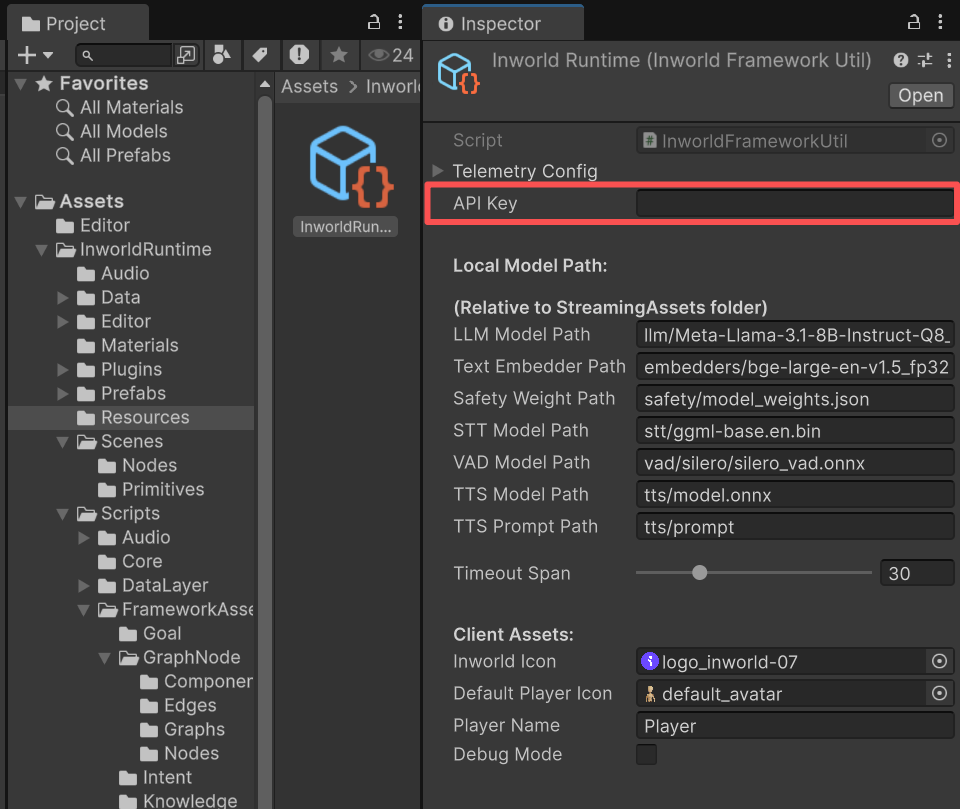This screenshot has width=960, height=809.
Task: Click the script object picker for InworldFrameworkUtil
Action: pyautogui.click(x=939, y=140)
